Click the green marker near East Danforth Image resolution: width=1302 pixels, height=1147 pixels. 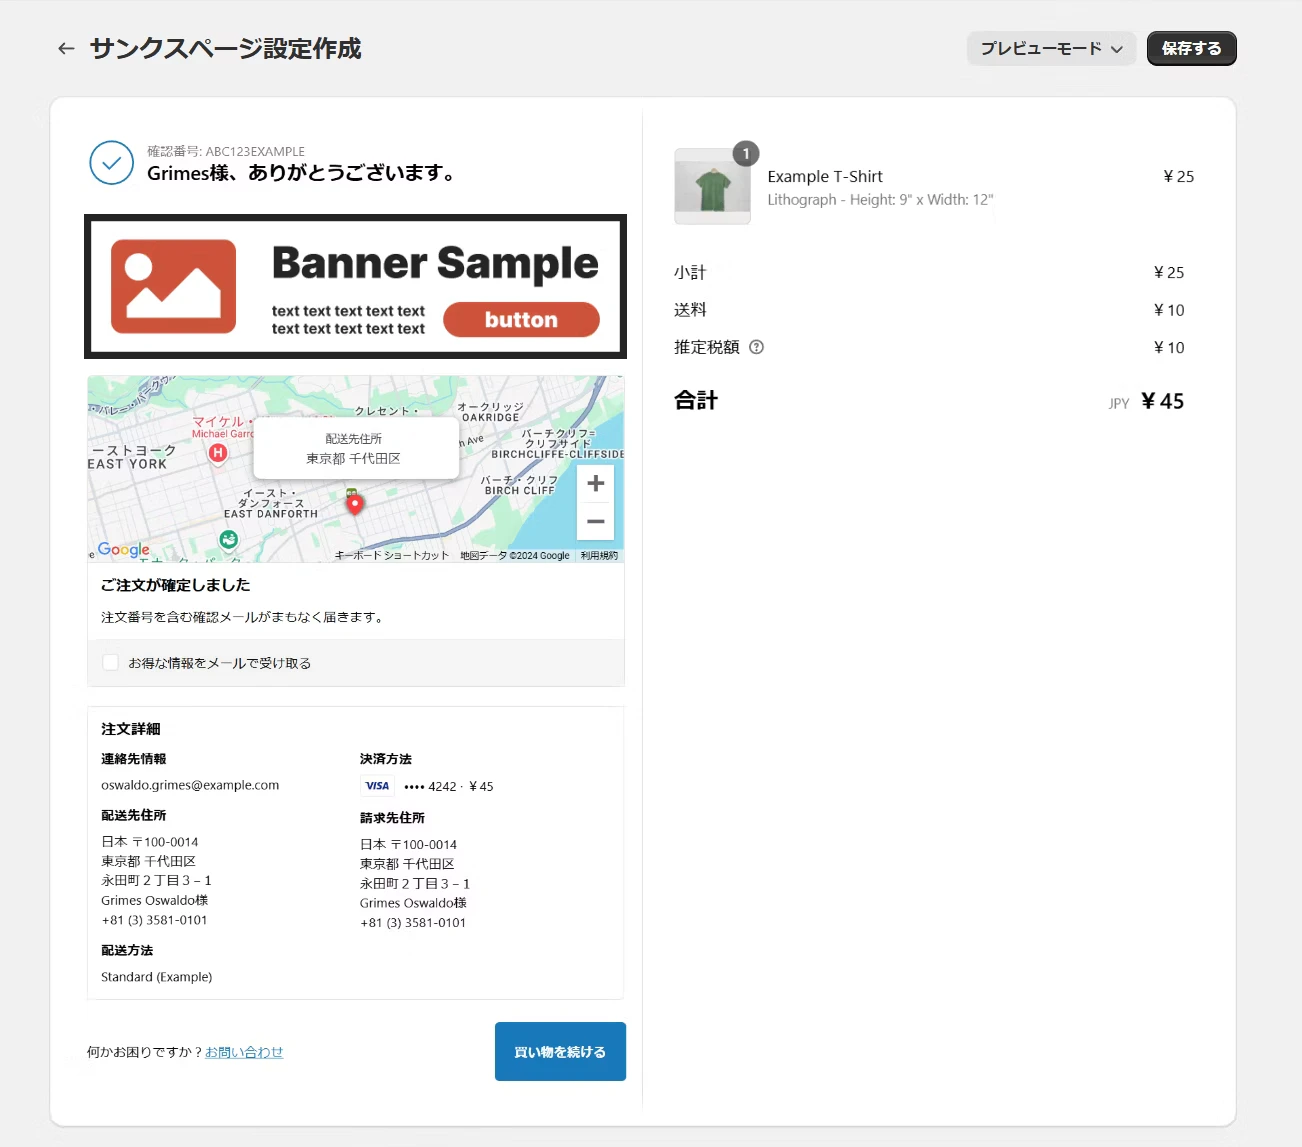click(x=229, y=540)
